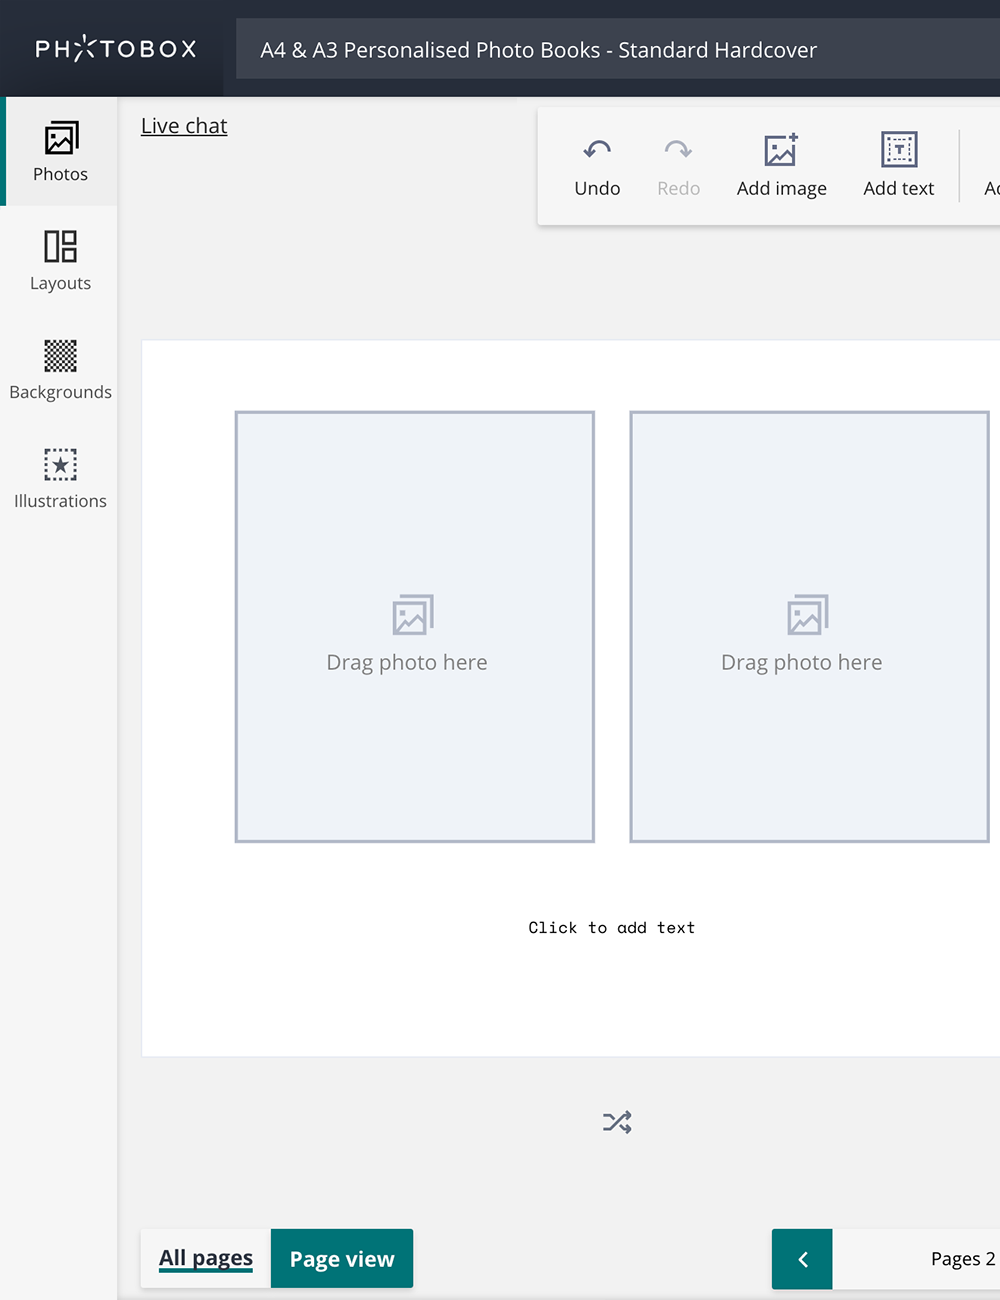Click the greyed-out Redo button

tap(678, 167)
